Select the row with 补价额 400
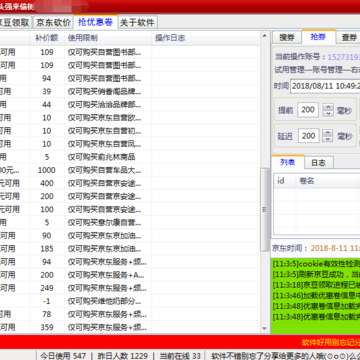The width and height of the screenshot is (360, 360). [130, 183]
